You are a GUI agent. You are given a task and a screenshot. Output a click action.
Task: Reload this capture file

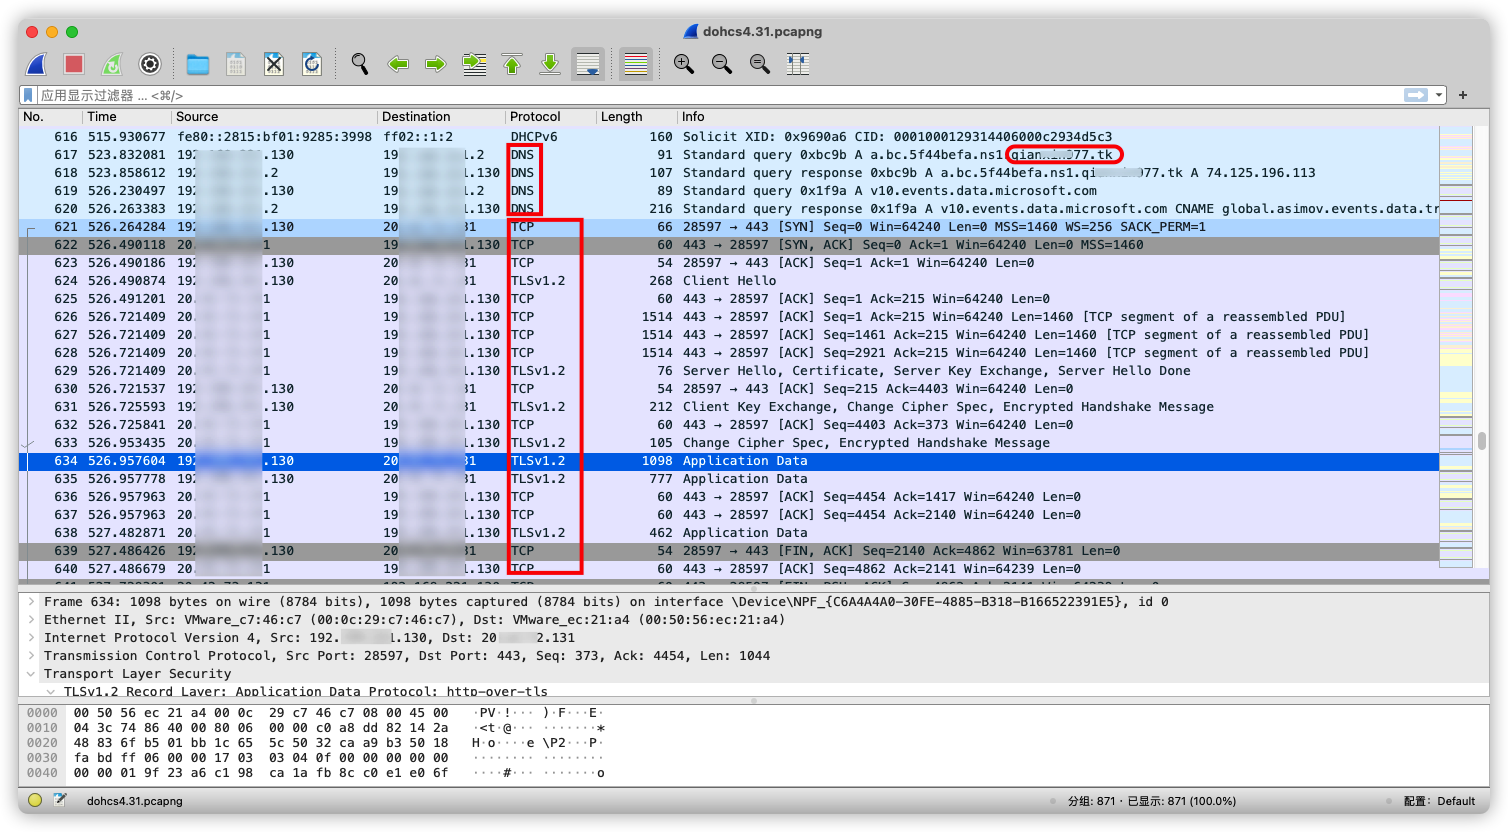(x=311, y=63)
